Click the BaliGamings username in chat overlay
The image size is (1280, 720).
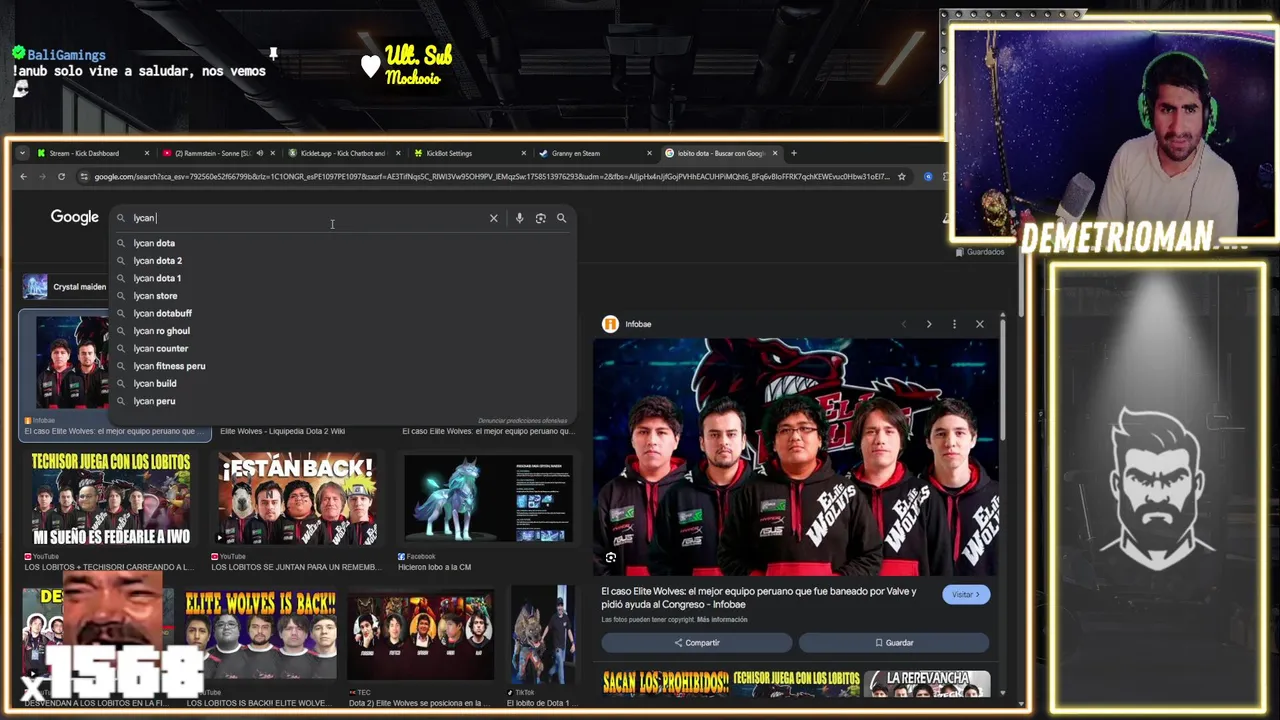pos(66,55)
